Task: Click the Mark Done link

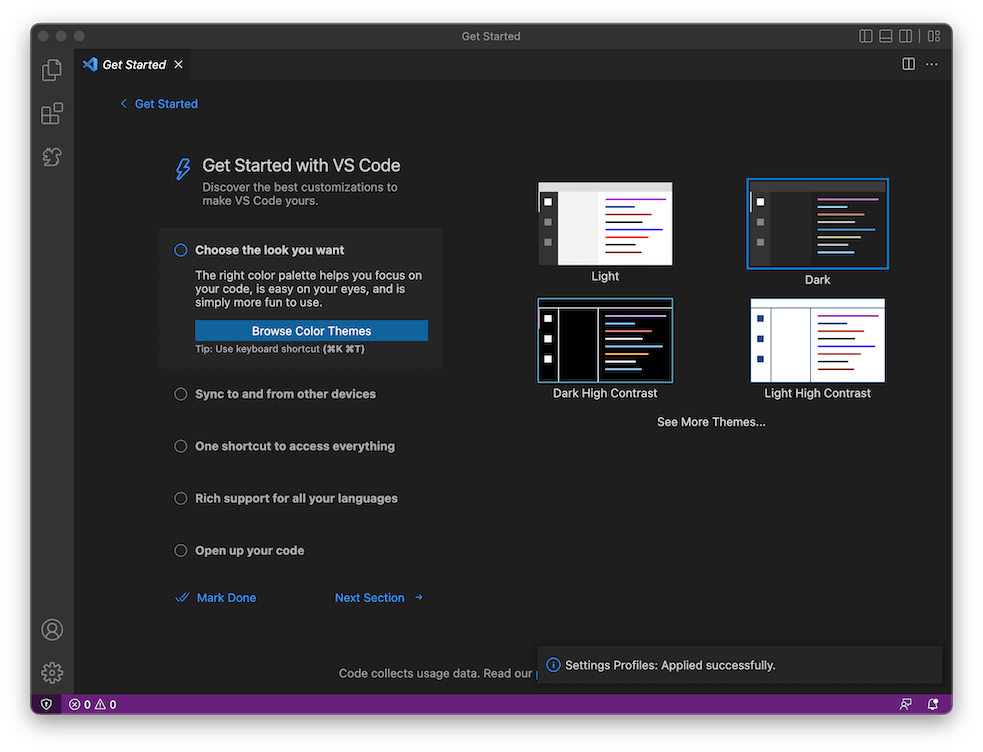Action: point(226,597)
